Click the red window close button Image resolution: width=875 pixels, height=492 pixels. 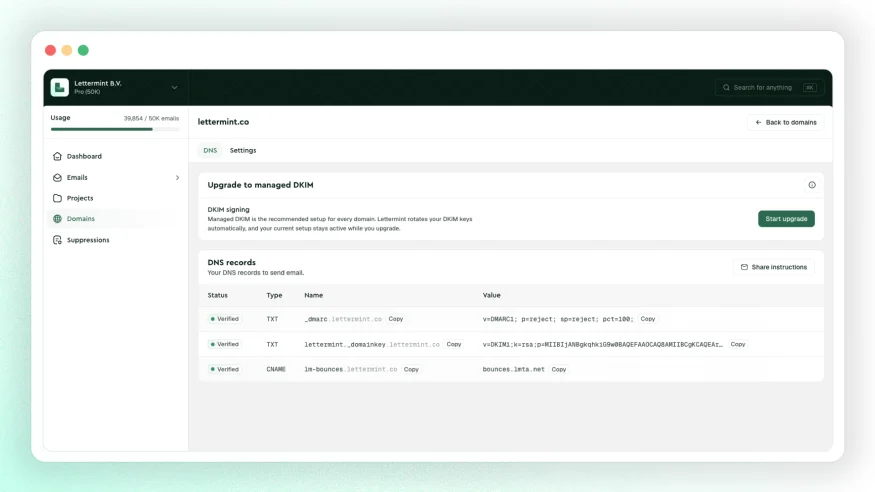click(x=50, y=50)
